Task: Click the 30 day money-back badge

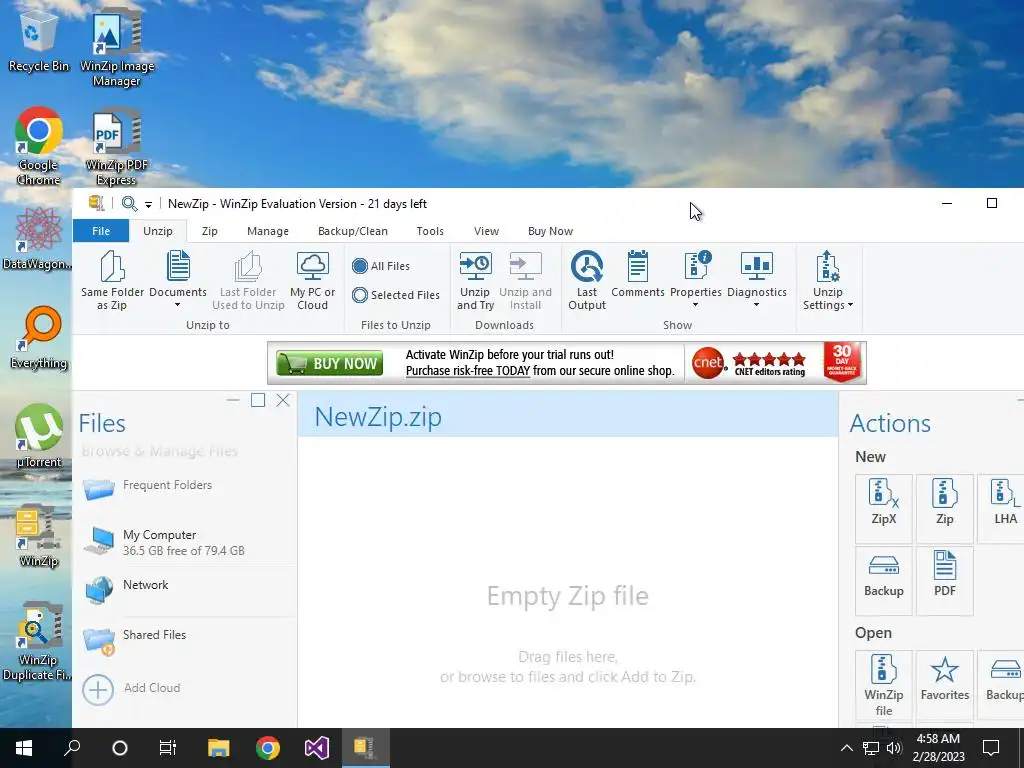Action: tap(842, 362)
